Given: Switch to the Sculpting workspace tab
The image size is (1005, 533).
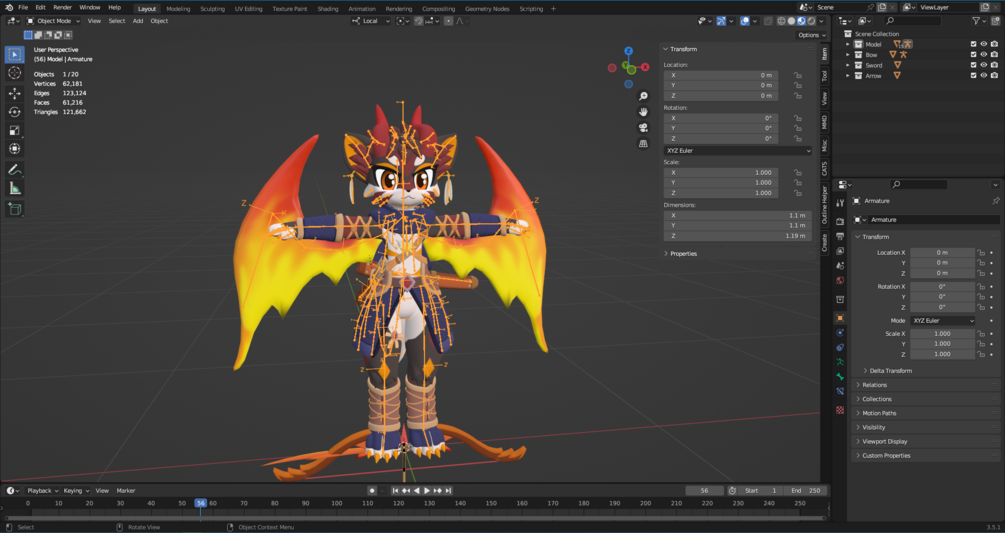Looking at the screenshot, I should coord(212,9).
